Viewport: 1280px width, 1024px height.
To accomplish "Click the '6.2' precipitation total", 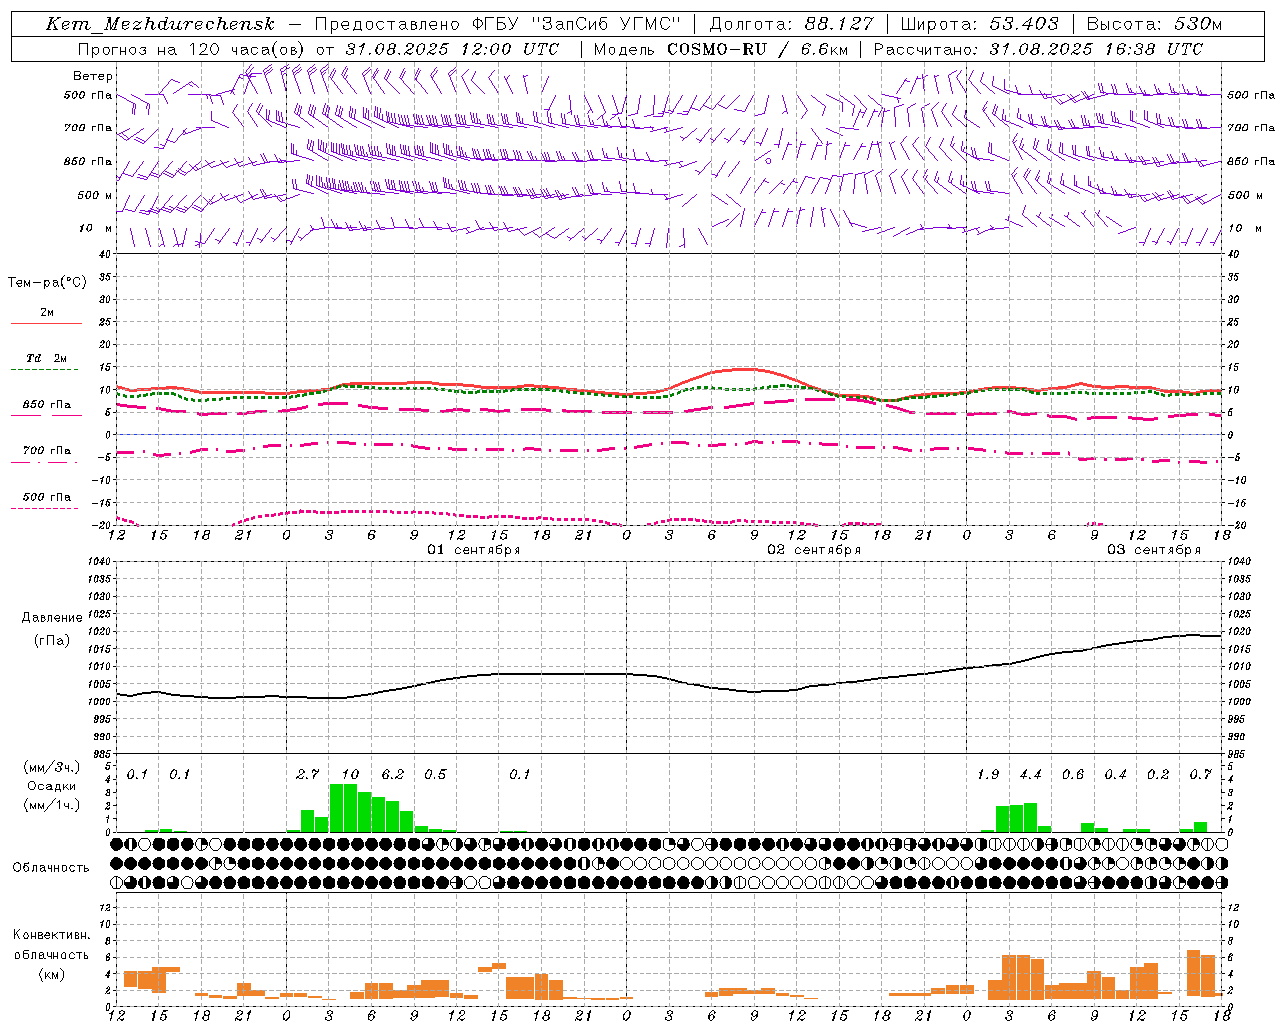I will pos(393,775).
